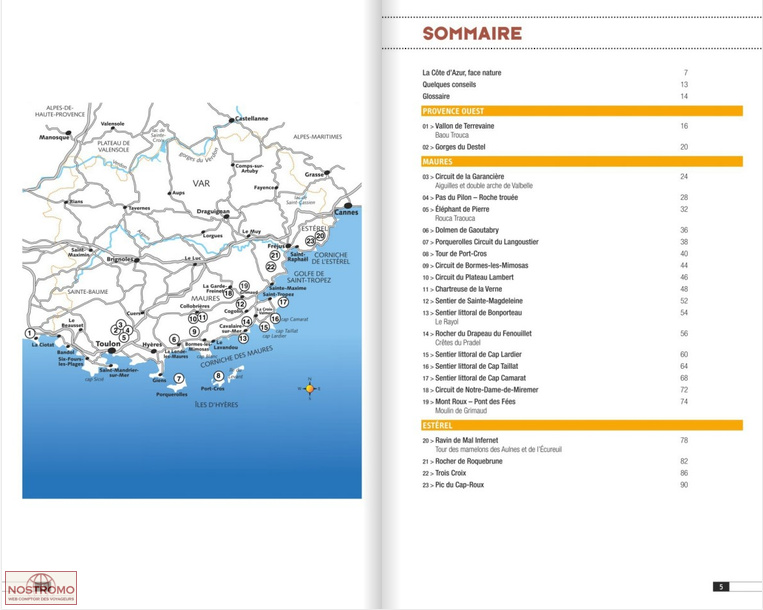Image resolution: width=763 pixels, height=610 pixels.
Task: Click the Draguignan label on the map
Action: (213, 212)
